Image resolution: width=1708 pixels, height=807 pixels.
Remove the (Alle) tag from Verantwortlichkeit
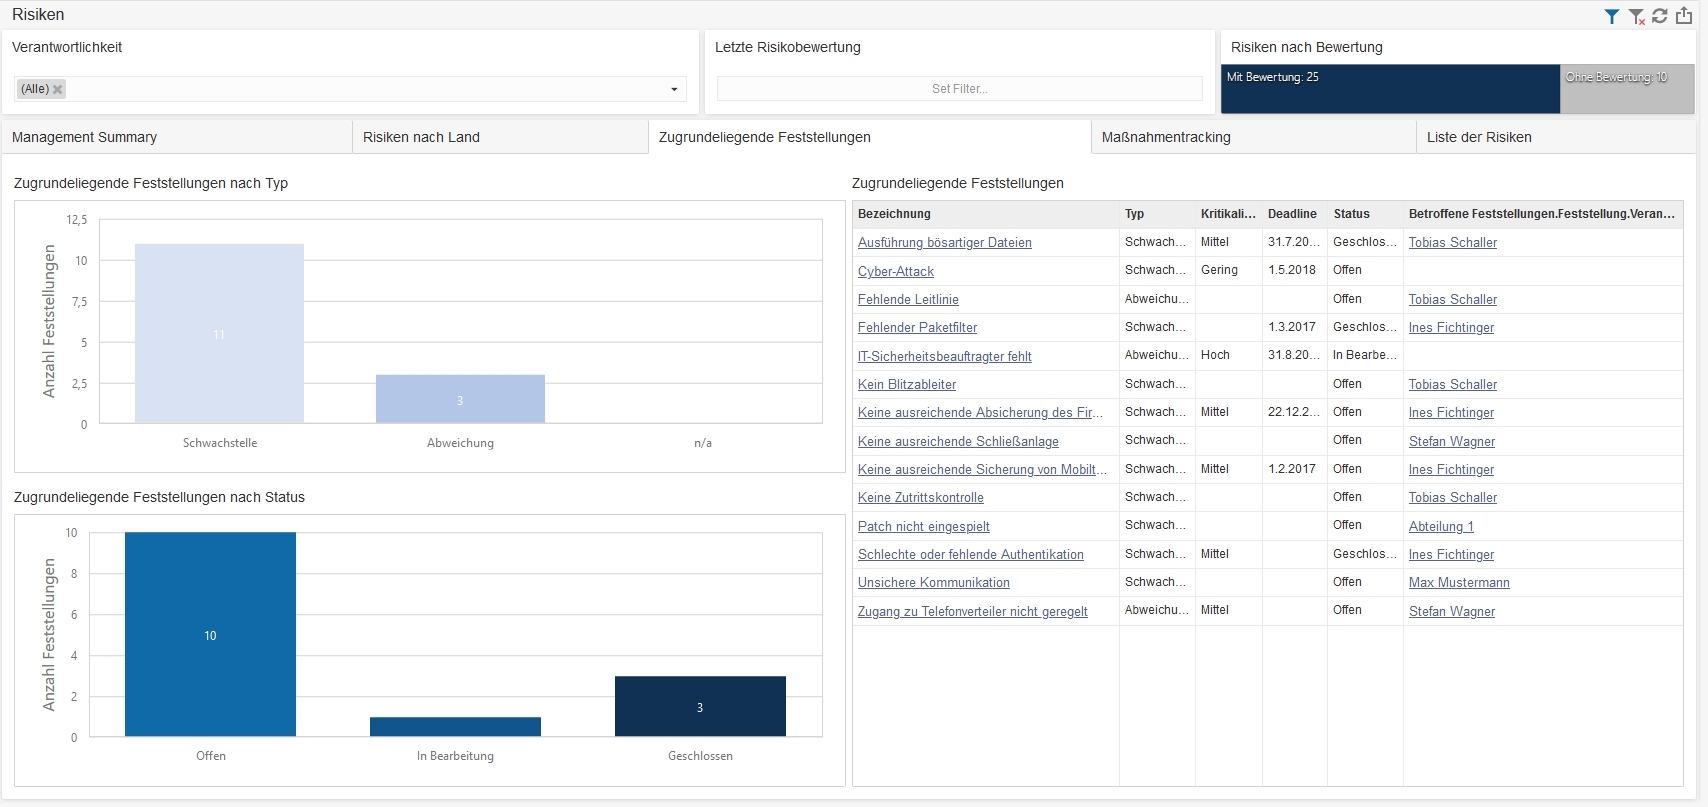(58, 89)
